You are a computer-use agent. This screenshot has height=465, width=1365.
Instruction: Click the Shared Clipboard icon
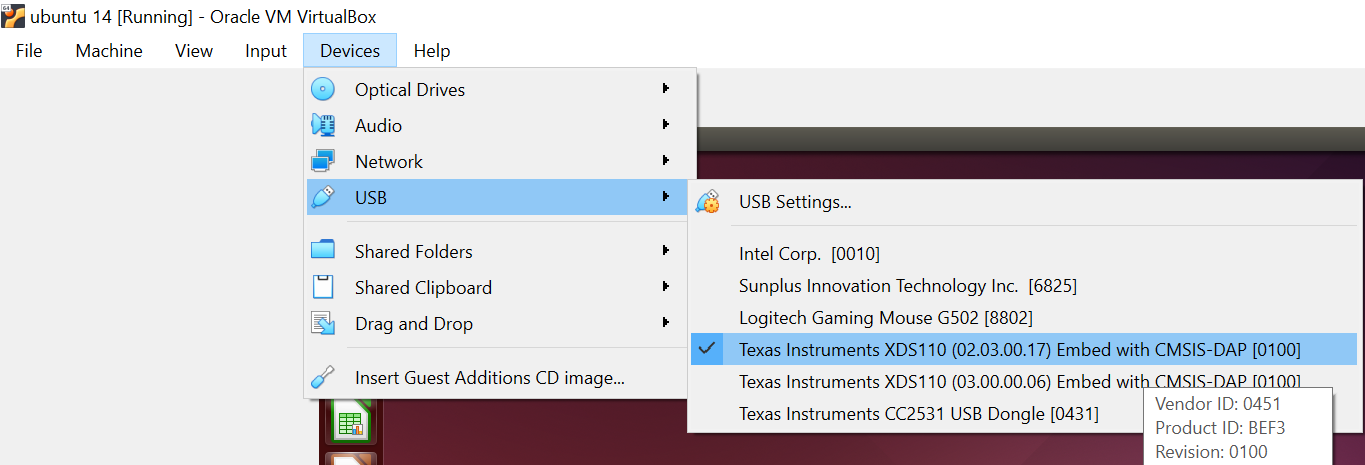point(322,287)
